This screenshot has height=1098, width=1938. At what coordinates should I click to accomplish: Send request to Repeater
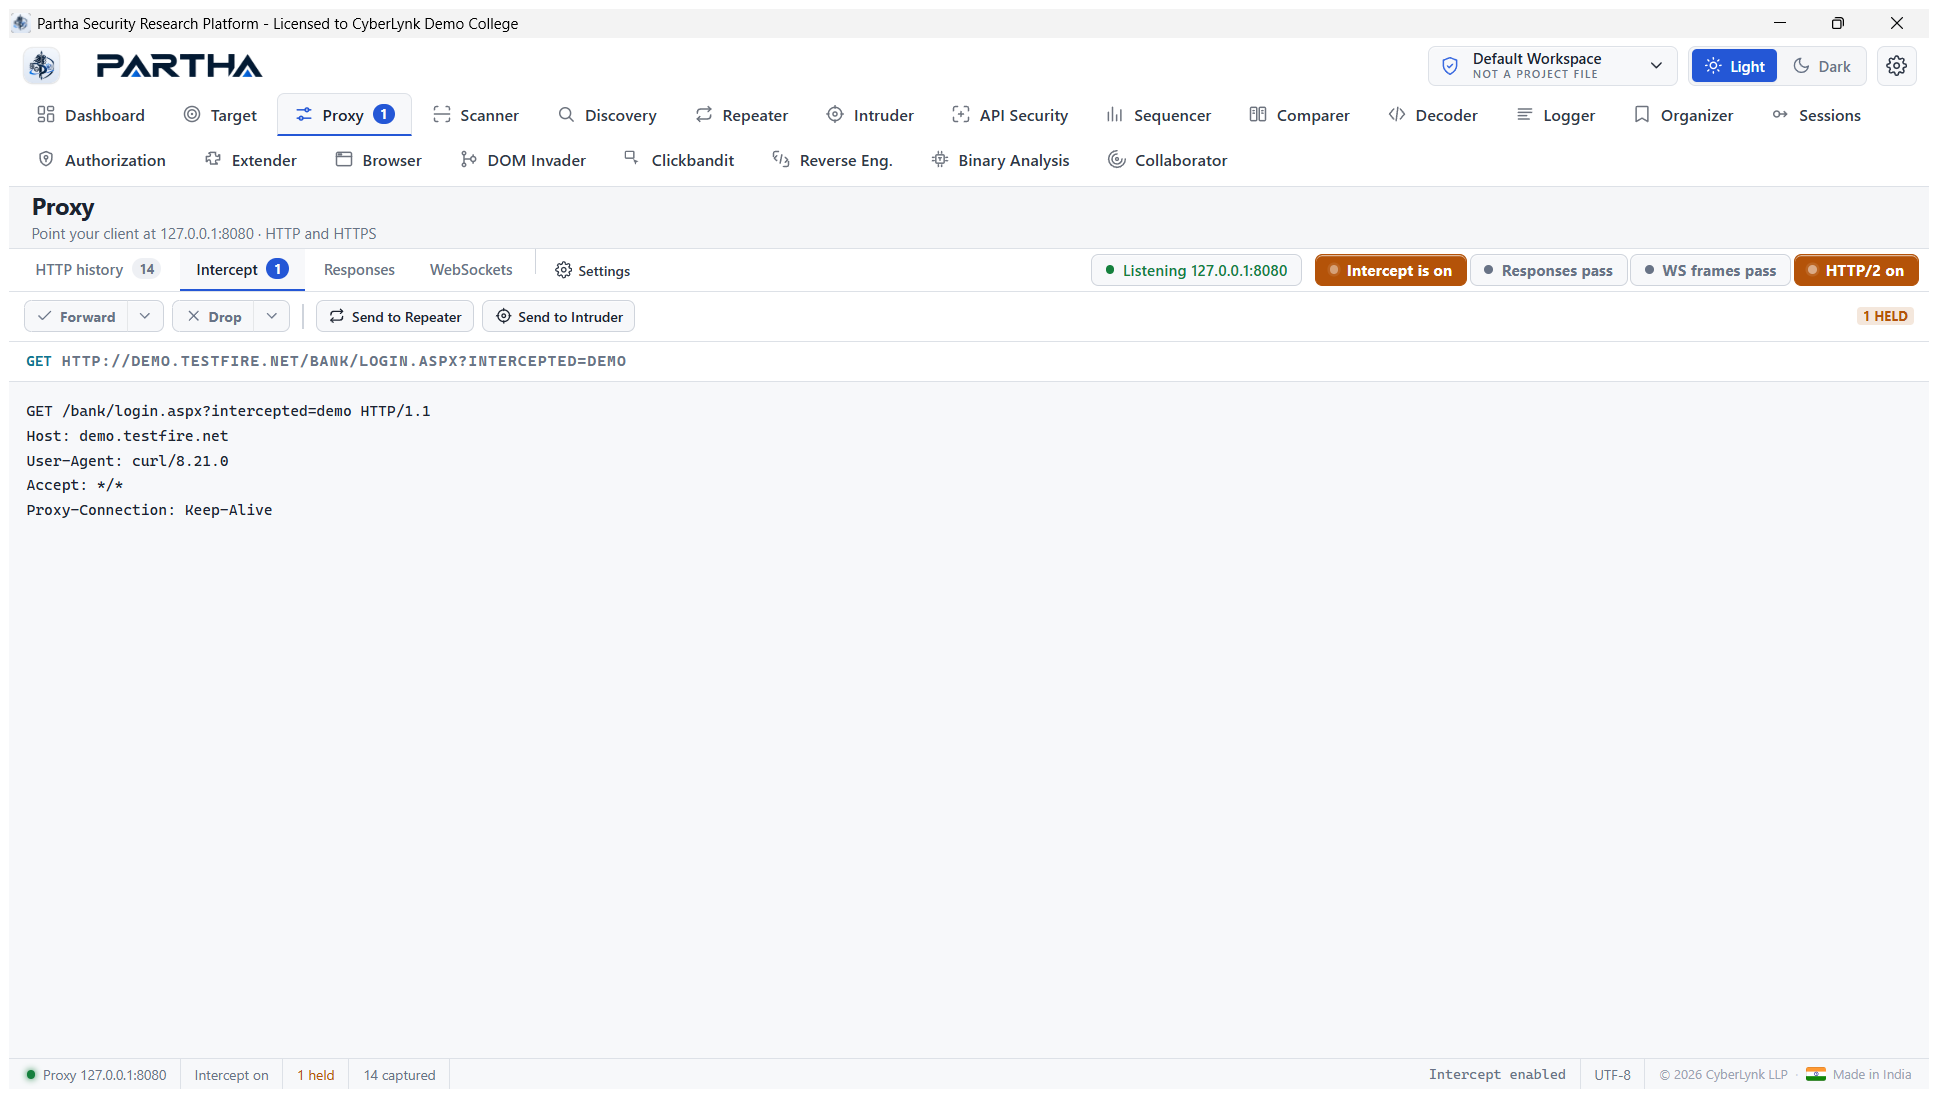pos(395,316)
